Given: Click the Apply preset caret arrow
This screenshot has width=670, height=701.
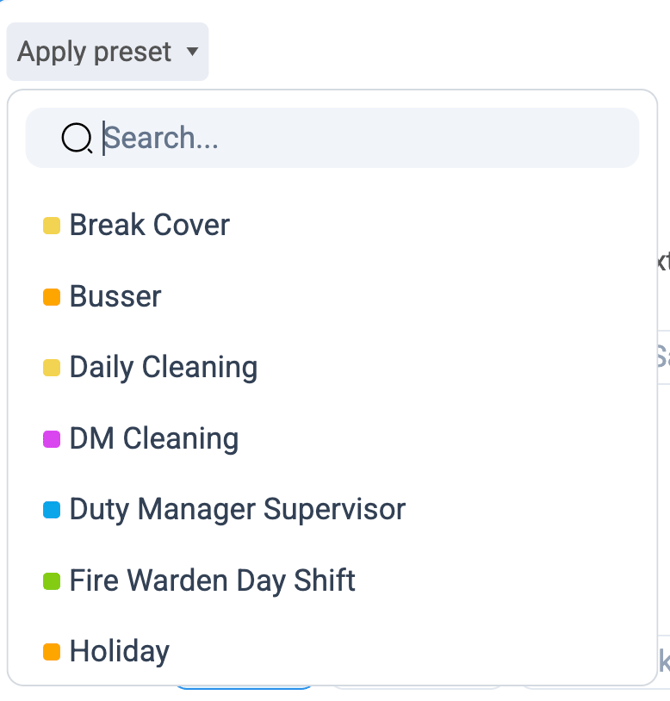Looking at the screenshot, I should (192, 52).
